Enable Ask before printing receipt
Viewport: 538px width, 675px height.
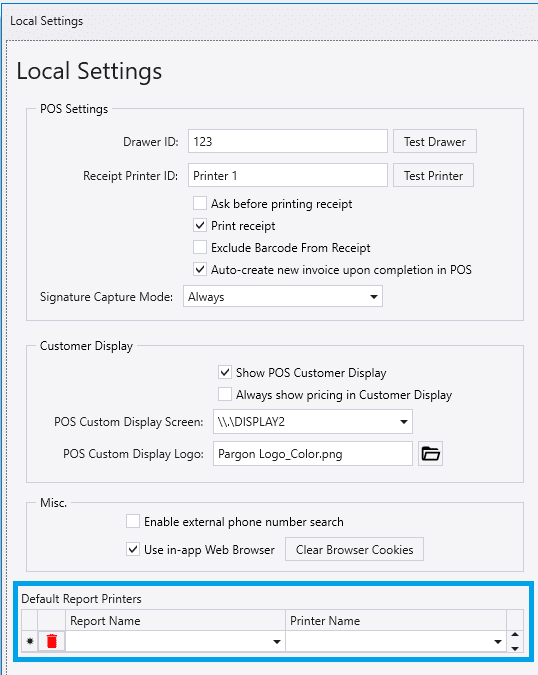pos(200,203)
